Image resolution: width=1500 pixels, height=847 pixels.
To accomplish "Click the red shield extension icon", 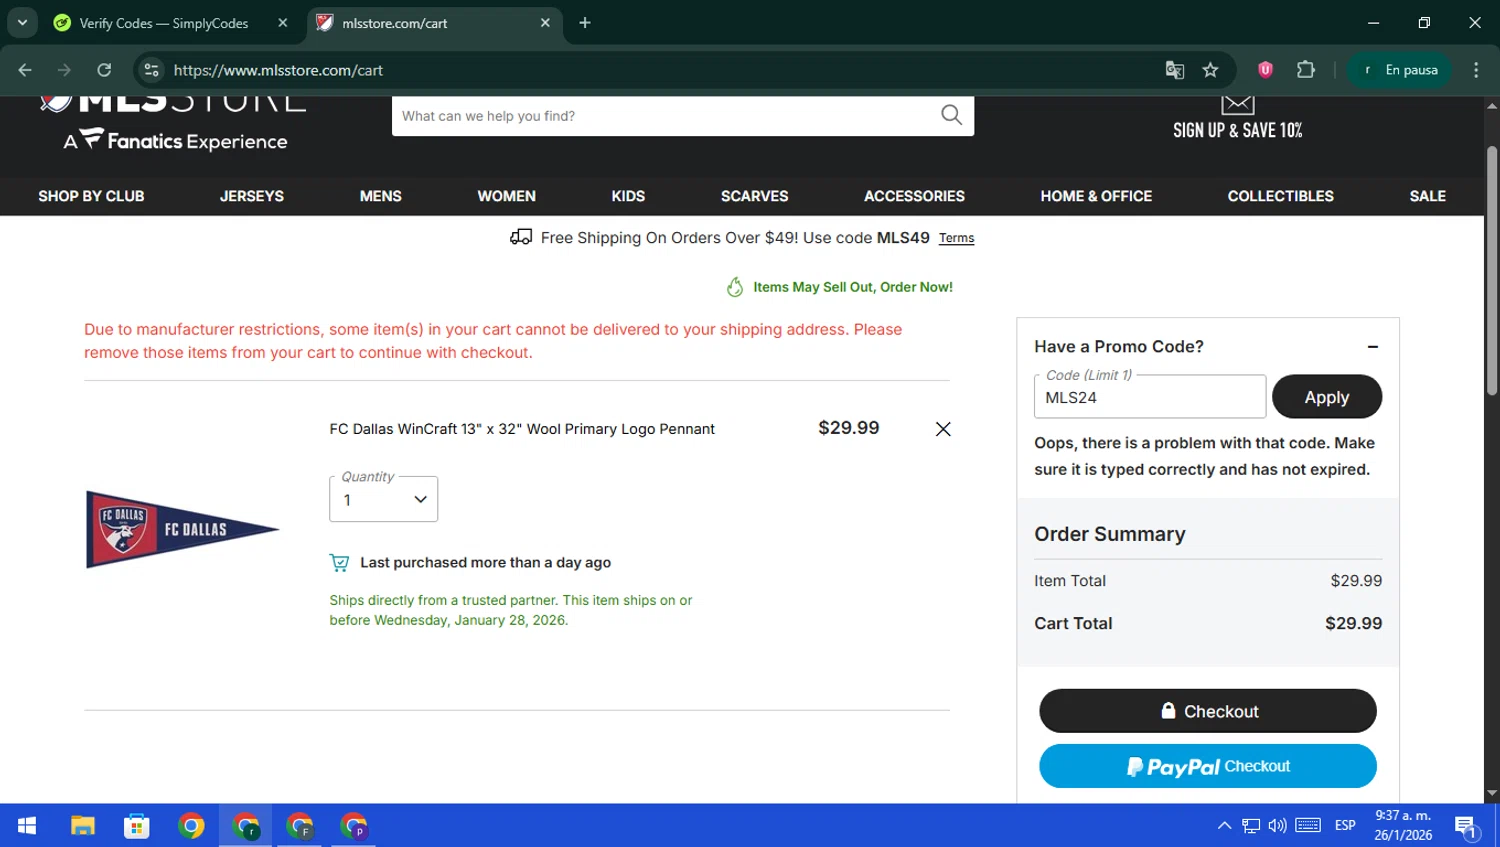I will 1265,70.
